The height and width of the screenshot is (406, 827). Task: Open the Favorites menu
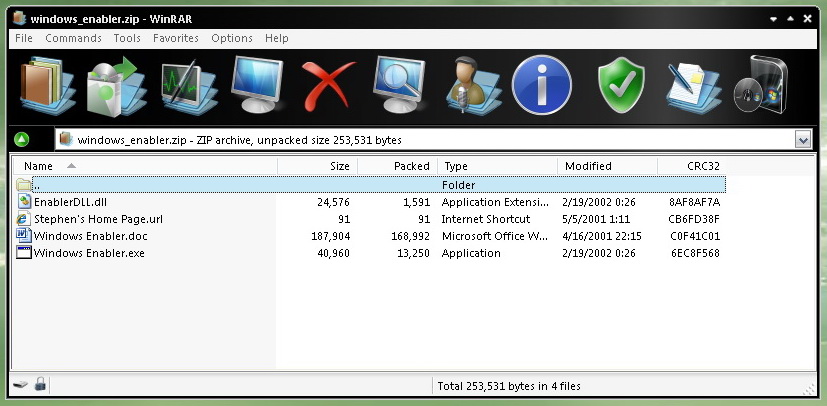[176, 38]
